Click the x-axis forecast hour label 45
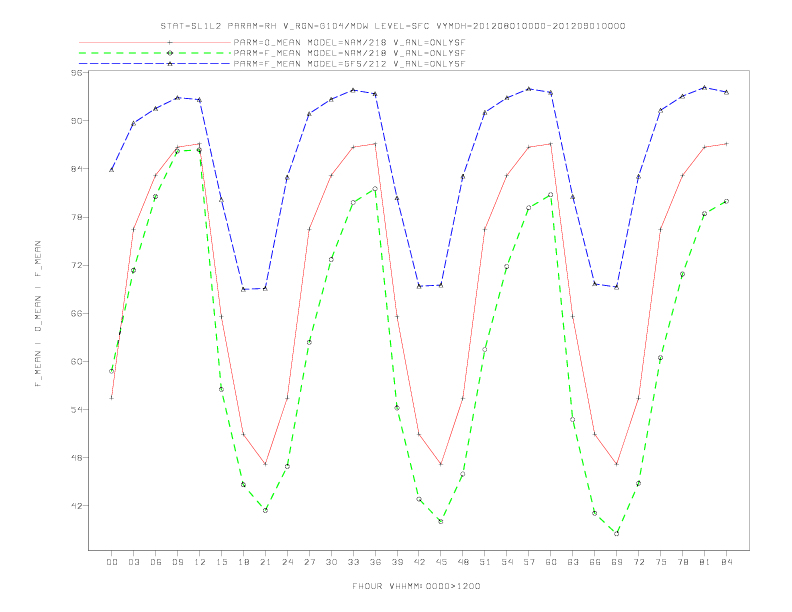The width and height of the screenshot is (792, 612). 441,562
